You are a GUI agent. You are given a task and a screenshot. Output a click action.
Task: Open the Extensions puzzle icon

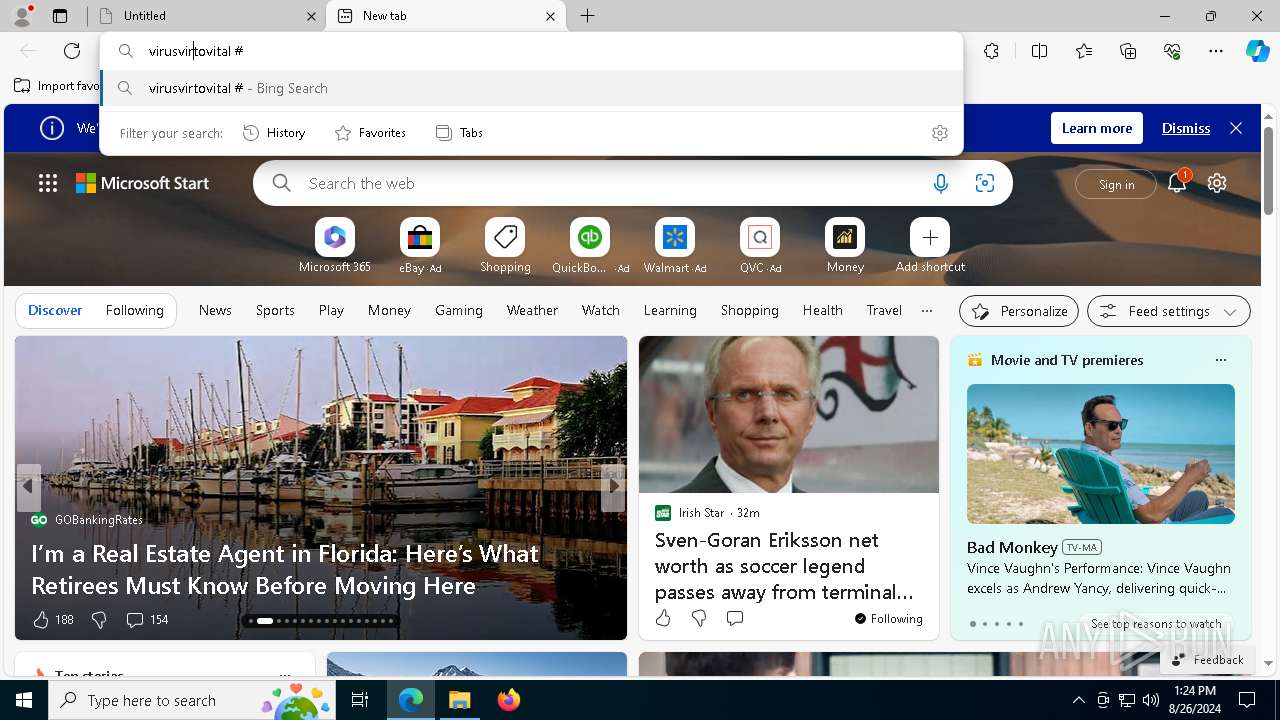pos(991,51)
